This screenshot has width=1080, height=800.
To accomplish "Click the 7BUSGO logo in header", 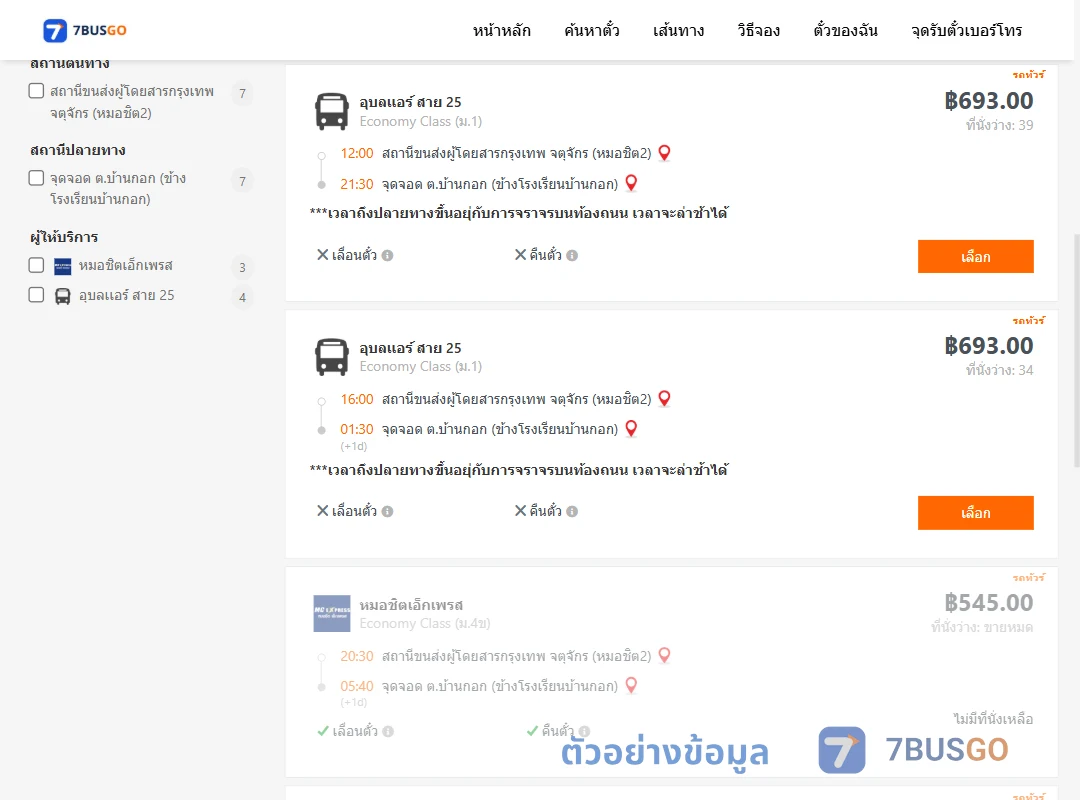I will tap(85, 30).
